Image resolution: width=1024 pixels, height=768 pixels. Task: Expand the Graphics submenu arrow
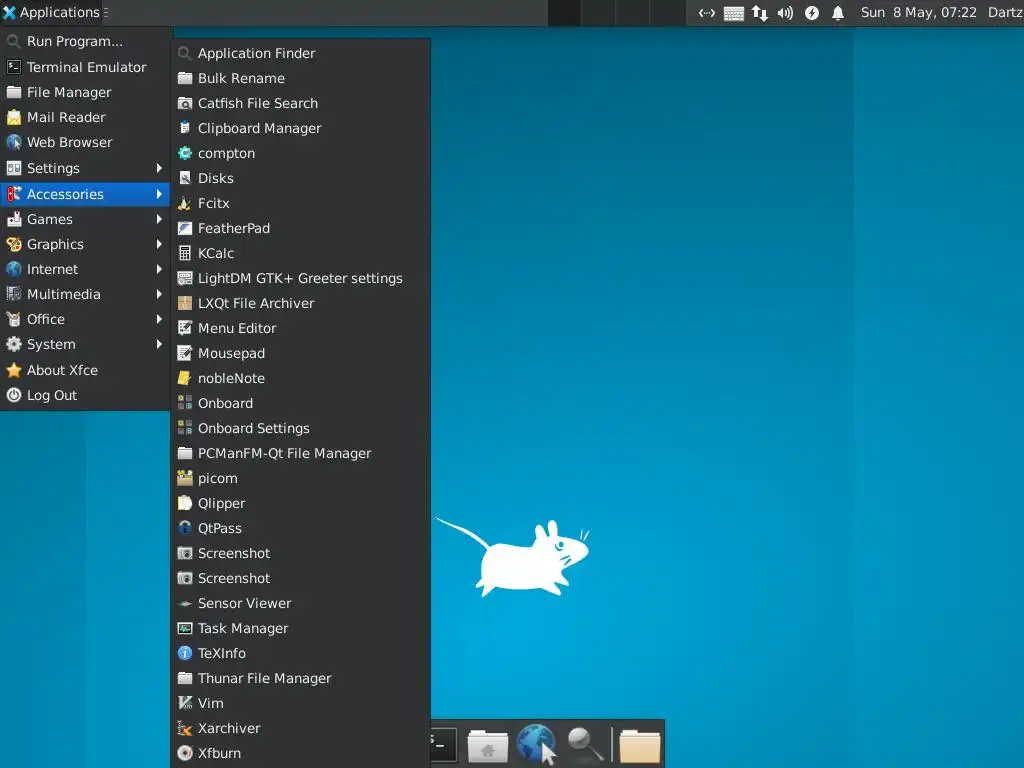pyautogui.click(x=159, y=244)
